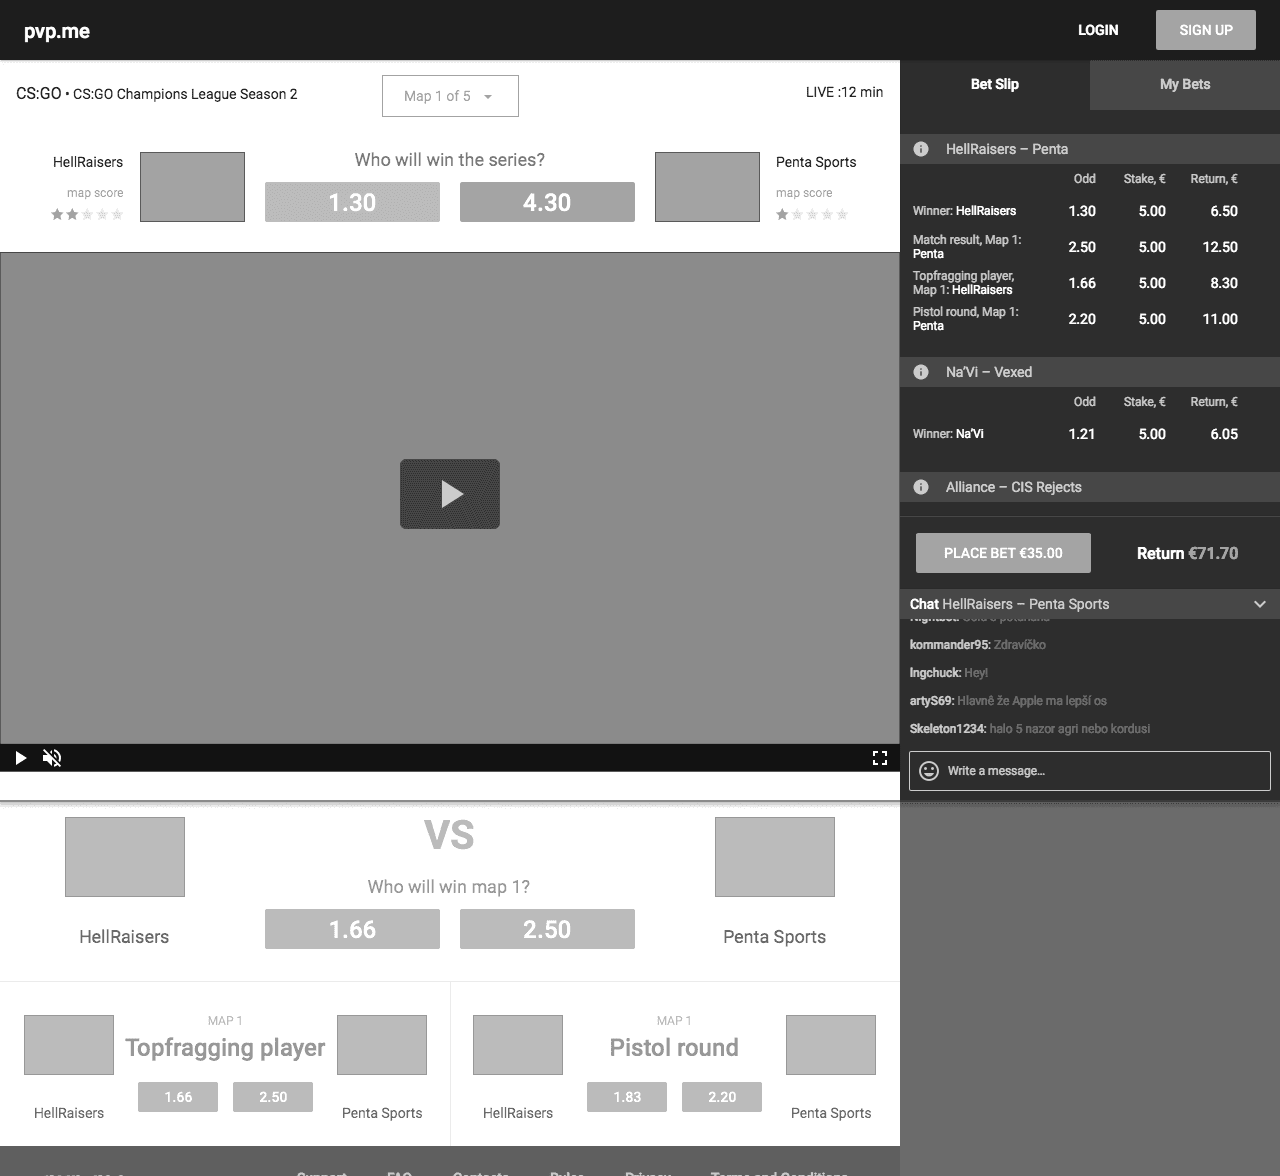Pick Pistol round odds 2.20
Image resolution: width=1280 pixels, height=1176 pixels.
click(x=722, y=1097)
